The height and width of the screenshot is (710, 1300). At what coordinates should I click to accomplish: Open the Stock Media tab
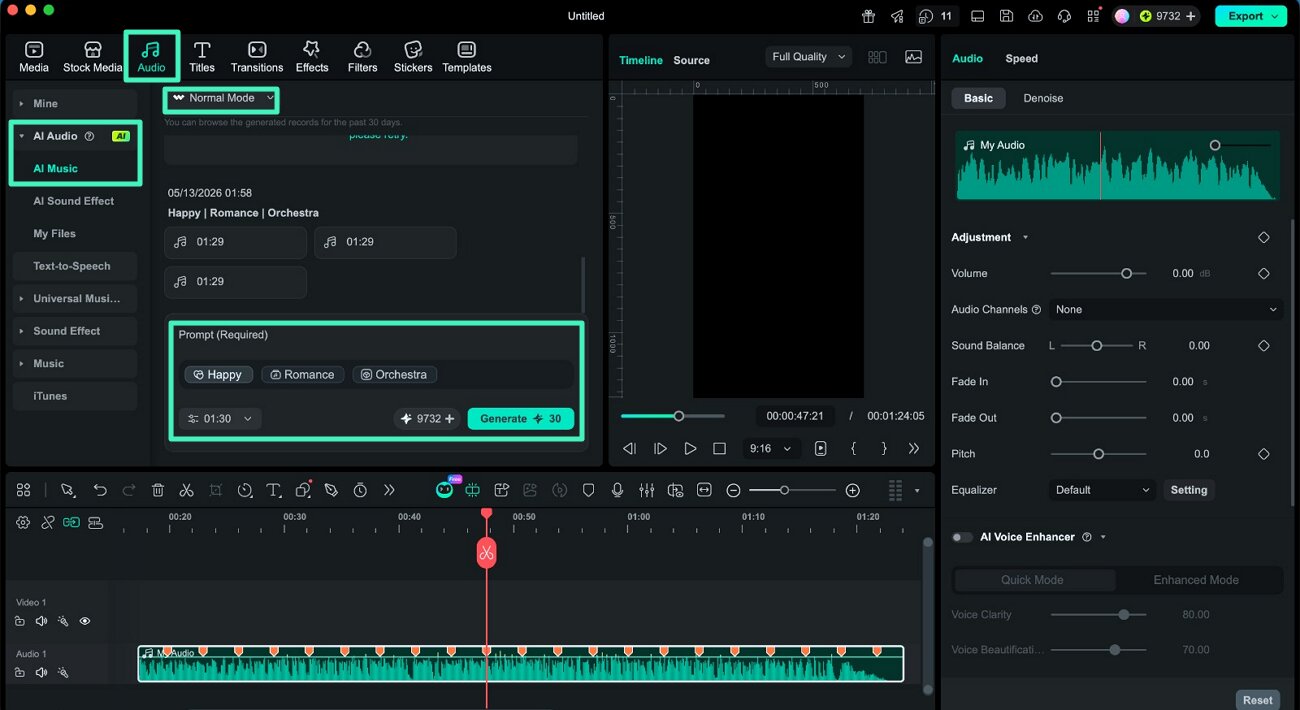[92, 57]
